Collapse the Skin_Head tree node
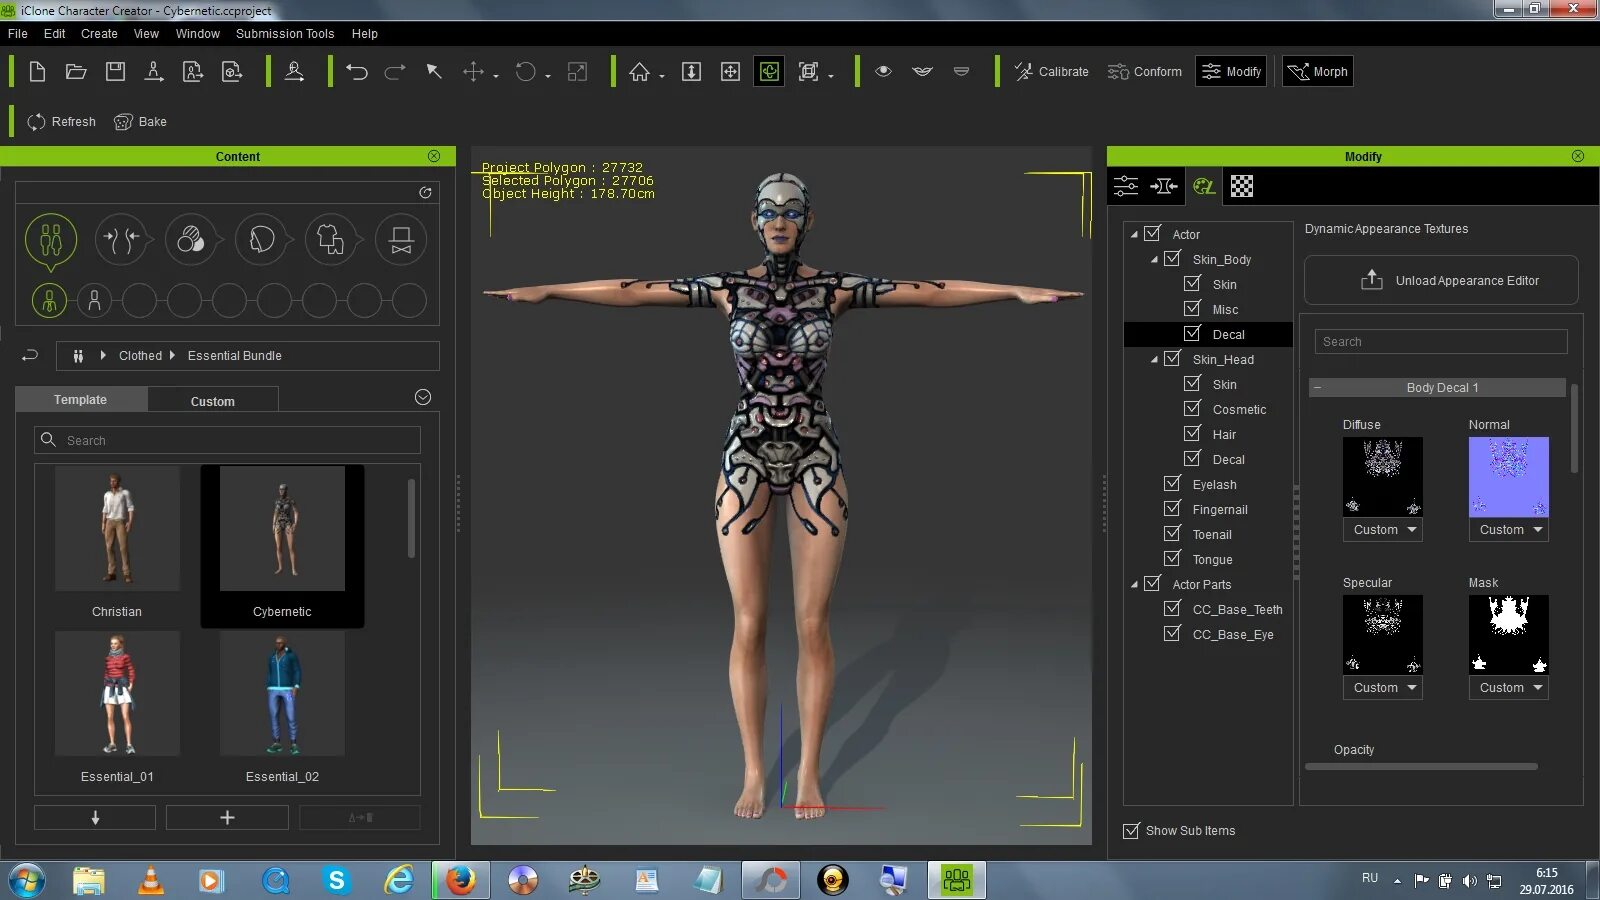This screenshot has height=900, width=1600. click(1154, 360)
